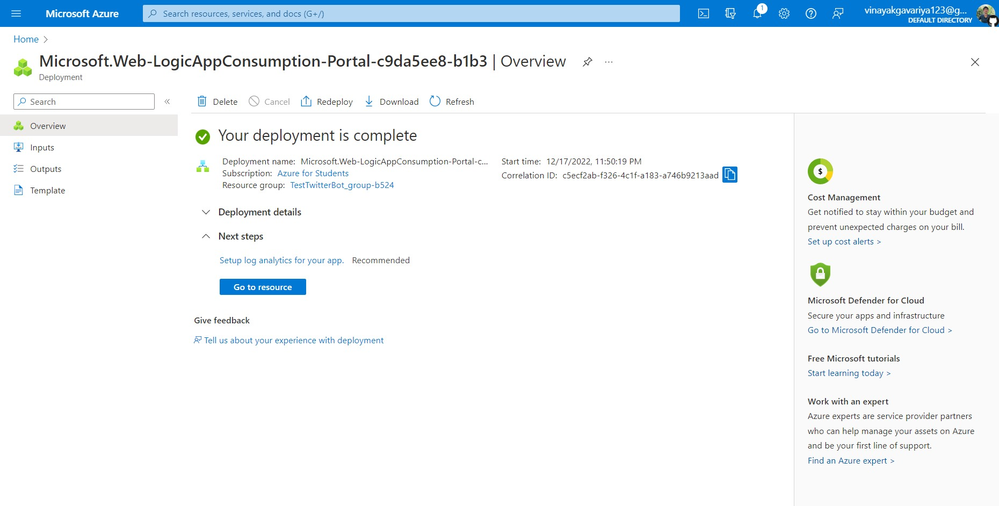The image size is (999, 506).
Task: Click the Microsoft Azure logo text
Action: pyautogui.click(x=82, y=13)
